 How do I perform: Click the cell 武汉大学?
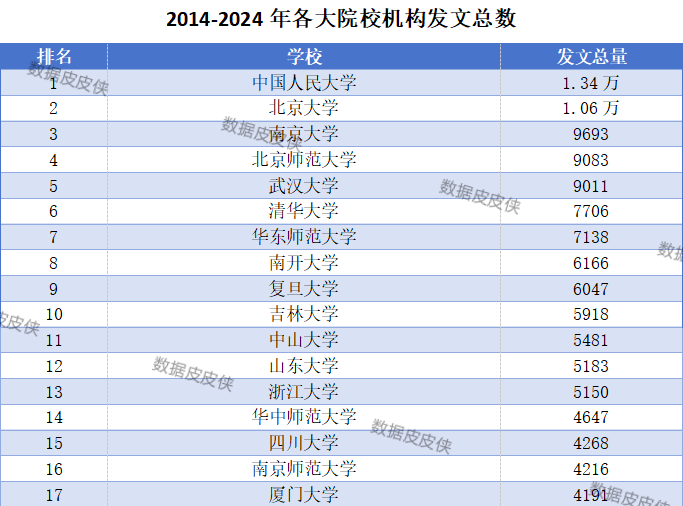(x=304, y=186)
